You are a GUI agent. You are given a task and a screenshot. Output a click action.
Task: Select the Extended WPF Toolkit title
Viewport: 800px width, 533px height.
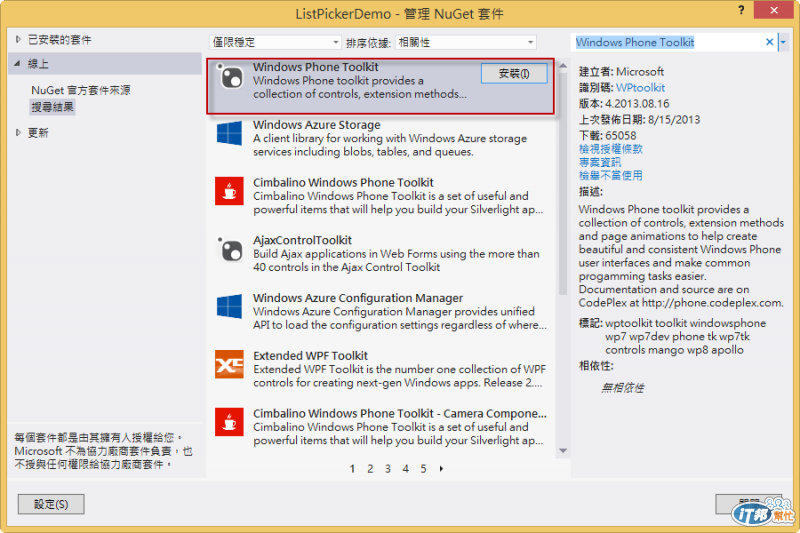coord(310,355)
